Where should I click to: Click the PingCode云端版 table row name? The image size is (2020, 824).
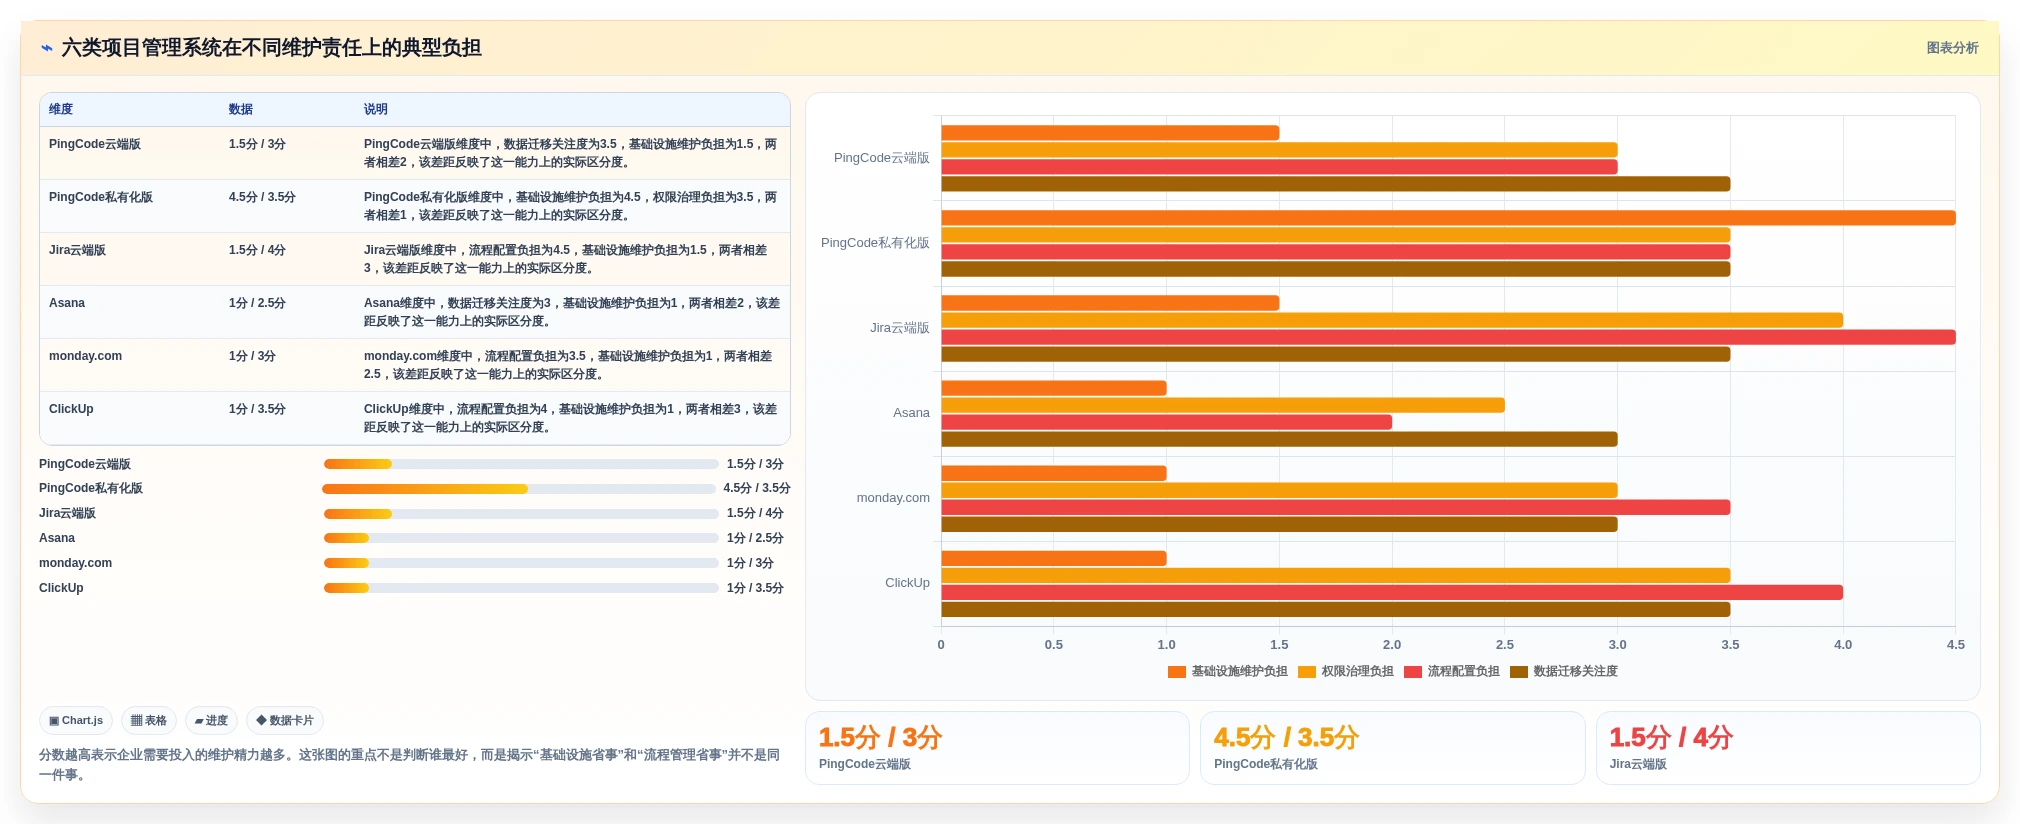95,144
